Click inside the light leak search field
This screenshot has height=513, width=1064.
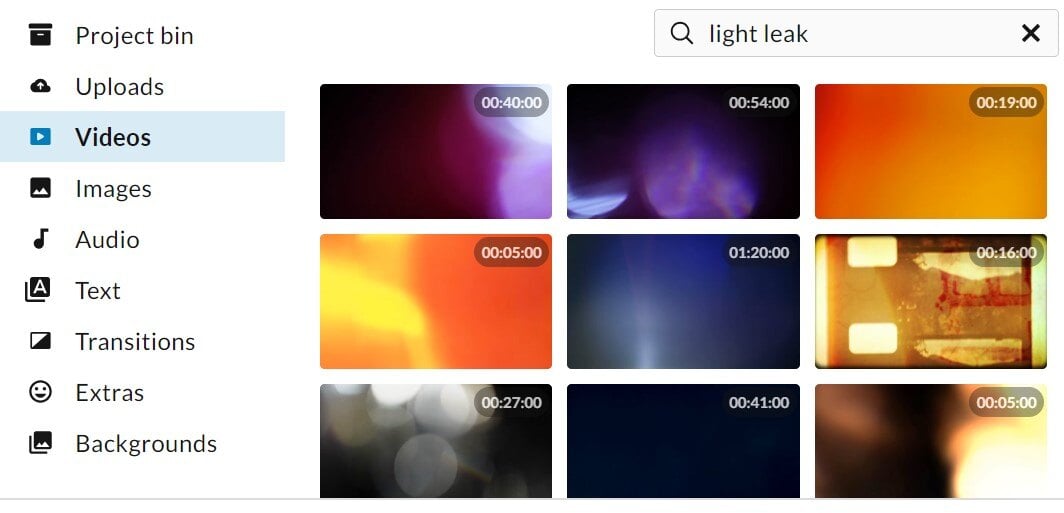point(856,33)
